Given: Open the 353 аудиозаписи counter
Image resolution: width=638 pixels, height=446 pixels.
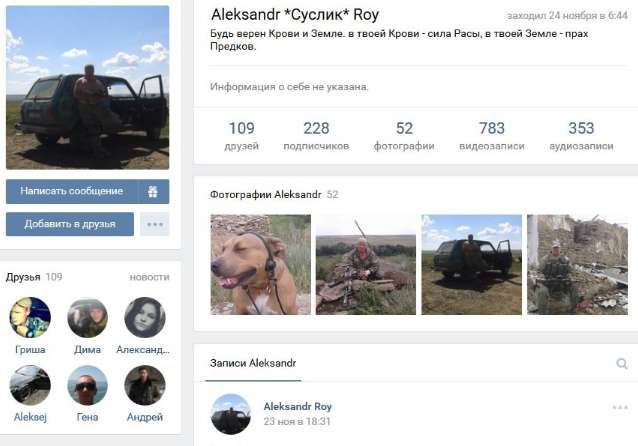Looking at the screenshot, I should point(581,136).
